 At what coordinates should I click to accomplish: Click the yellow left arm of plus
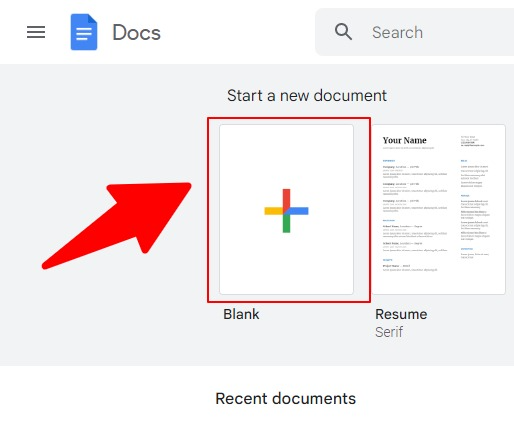(x=274, y=211)
